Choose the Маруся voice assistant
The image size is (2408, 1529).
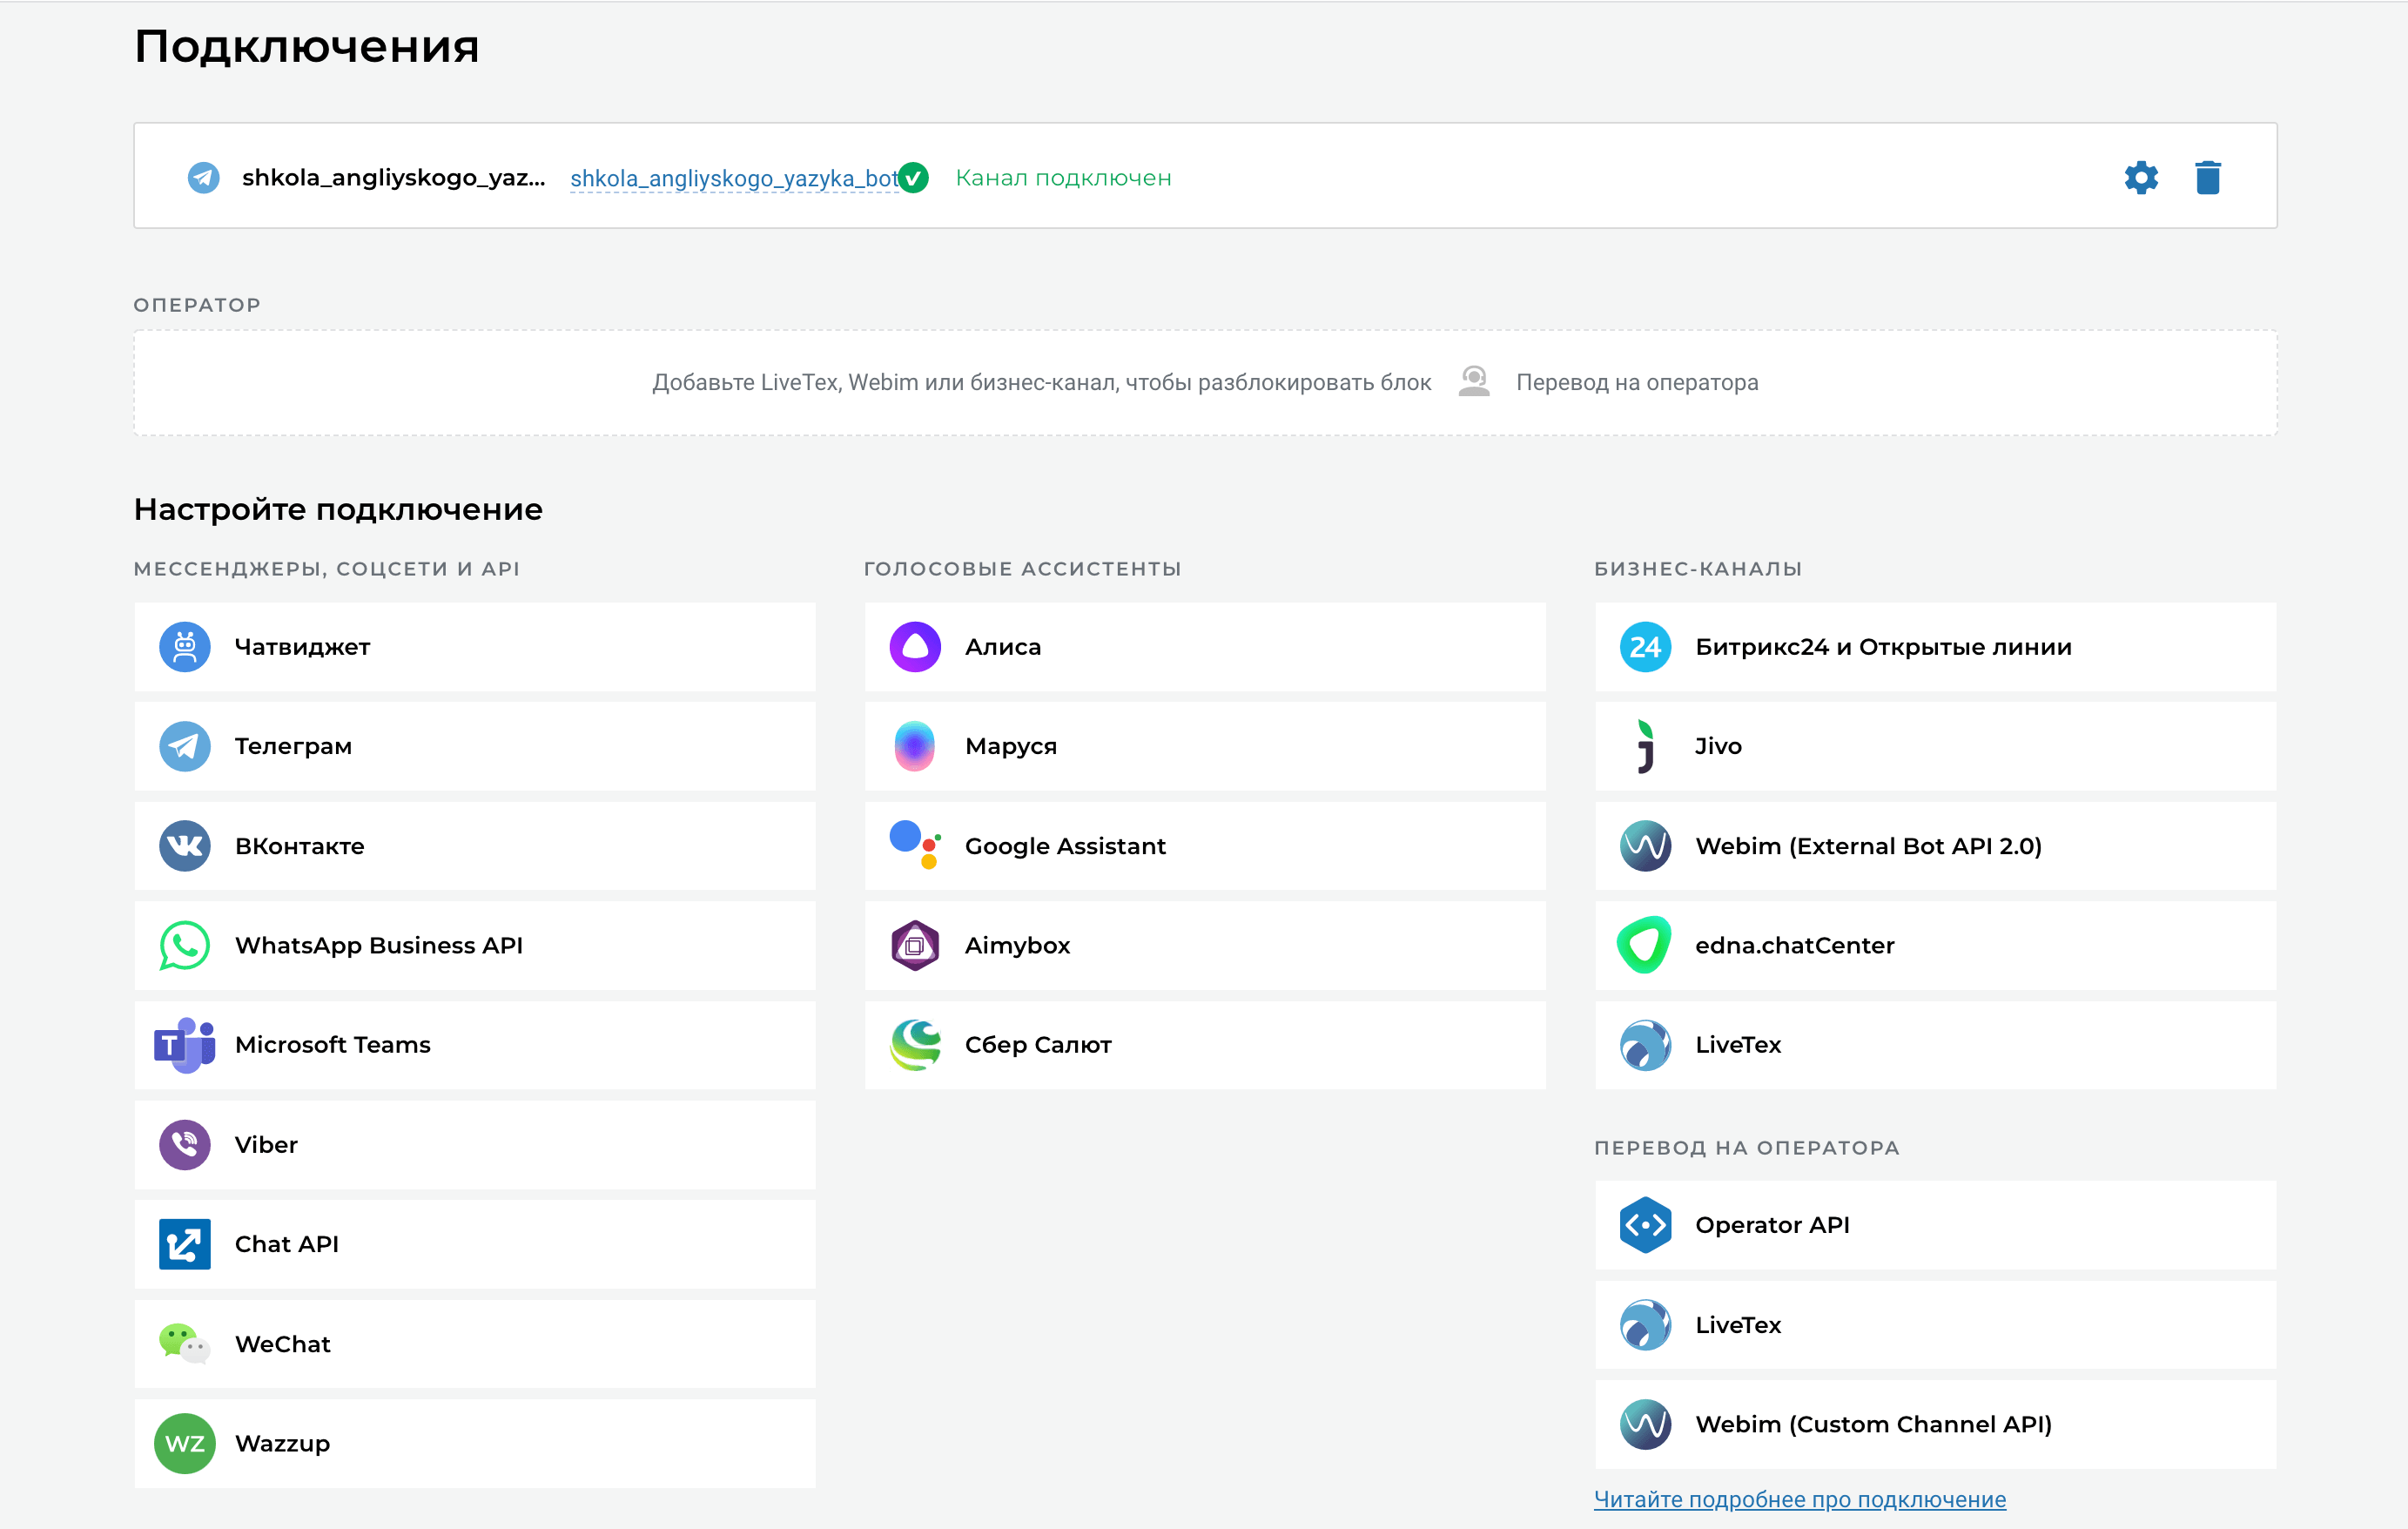click(x=1205, y=746)
